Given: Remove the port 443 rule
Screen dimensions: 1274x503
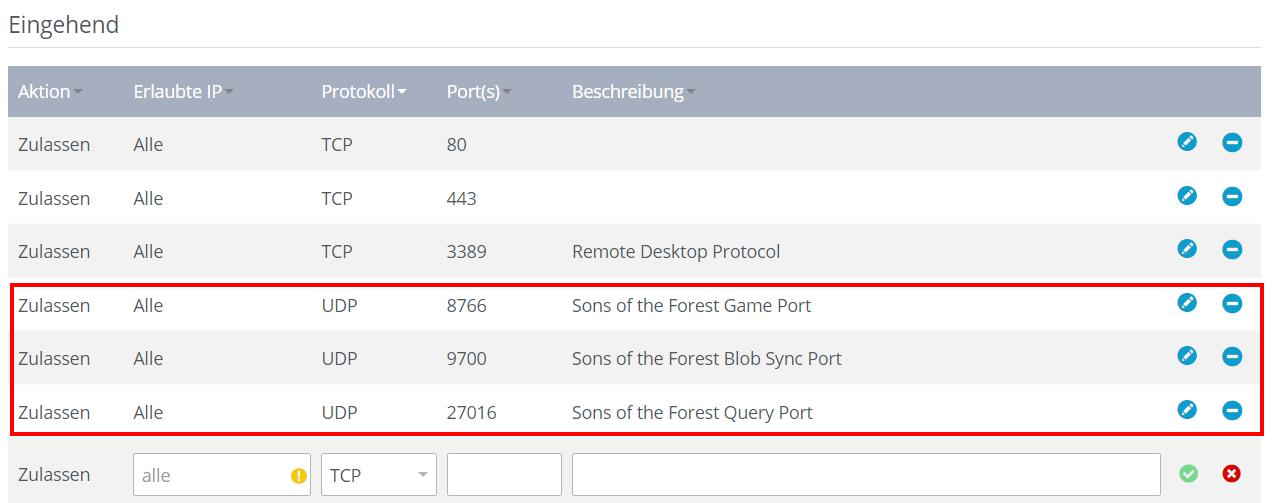Looking at the screenshot, I should click(x=1232, y=197).
